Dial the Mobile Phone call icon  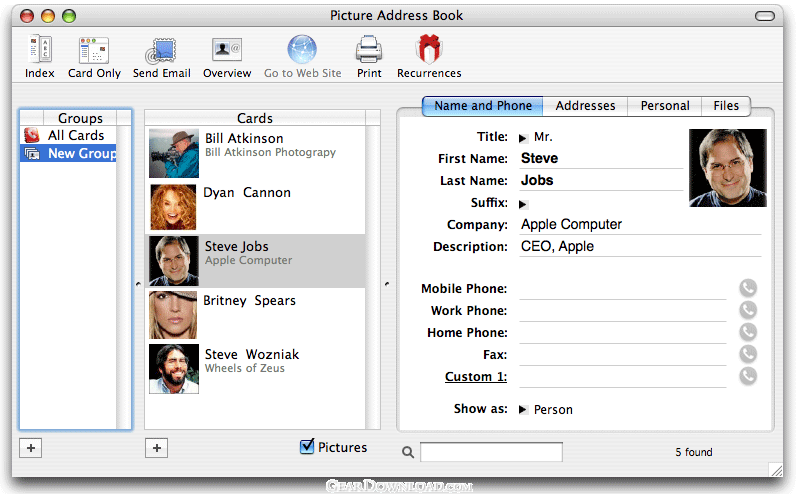click(x=748, y=288)
